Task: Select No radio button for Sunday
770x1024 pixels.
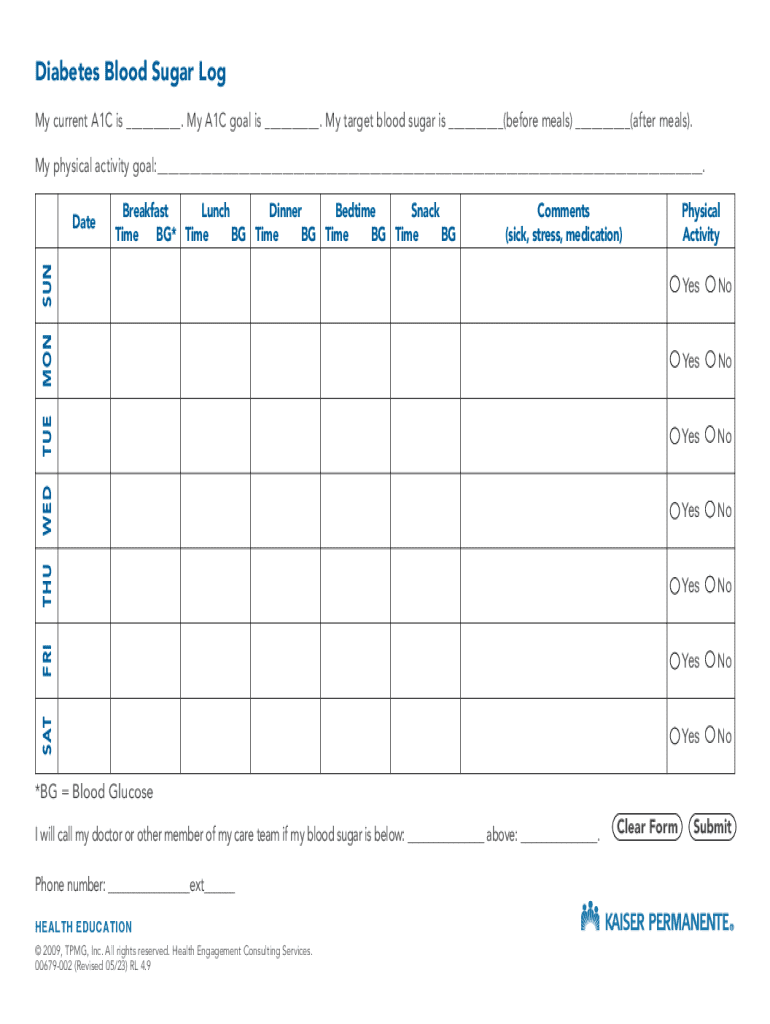Action: point(711,285)
